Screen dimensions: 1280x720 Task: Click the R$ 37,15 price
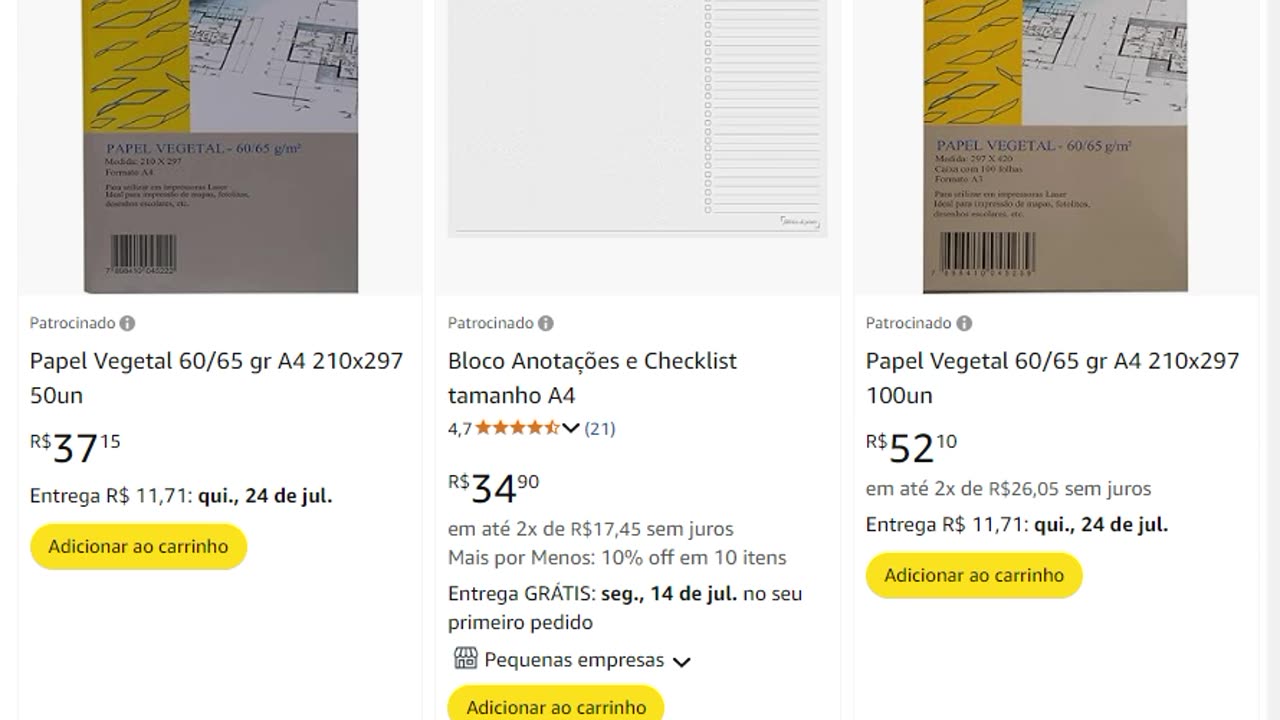pos(75,448)
